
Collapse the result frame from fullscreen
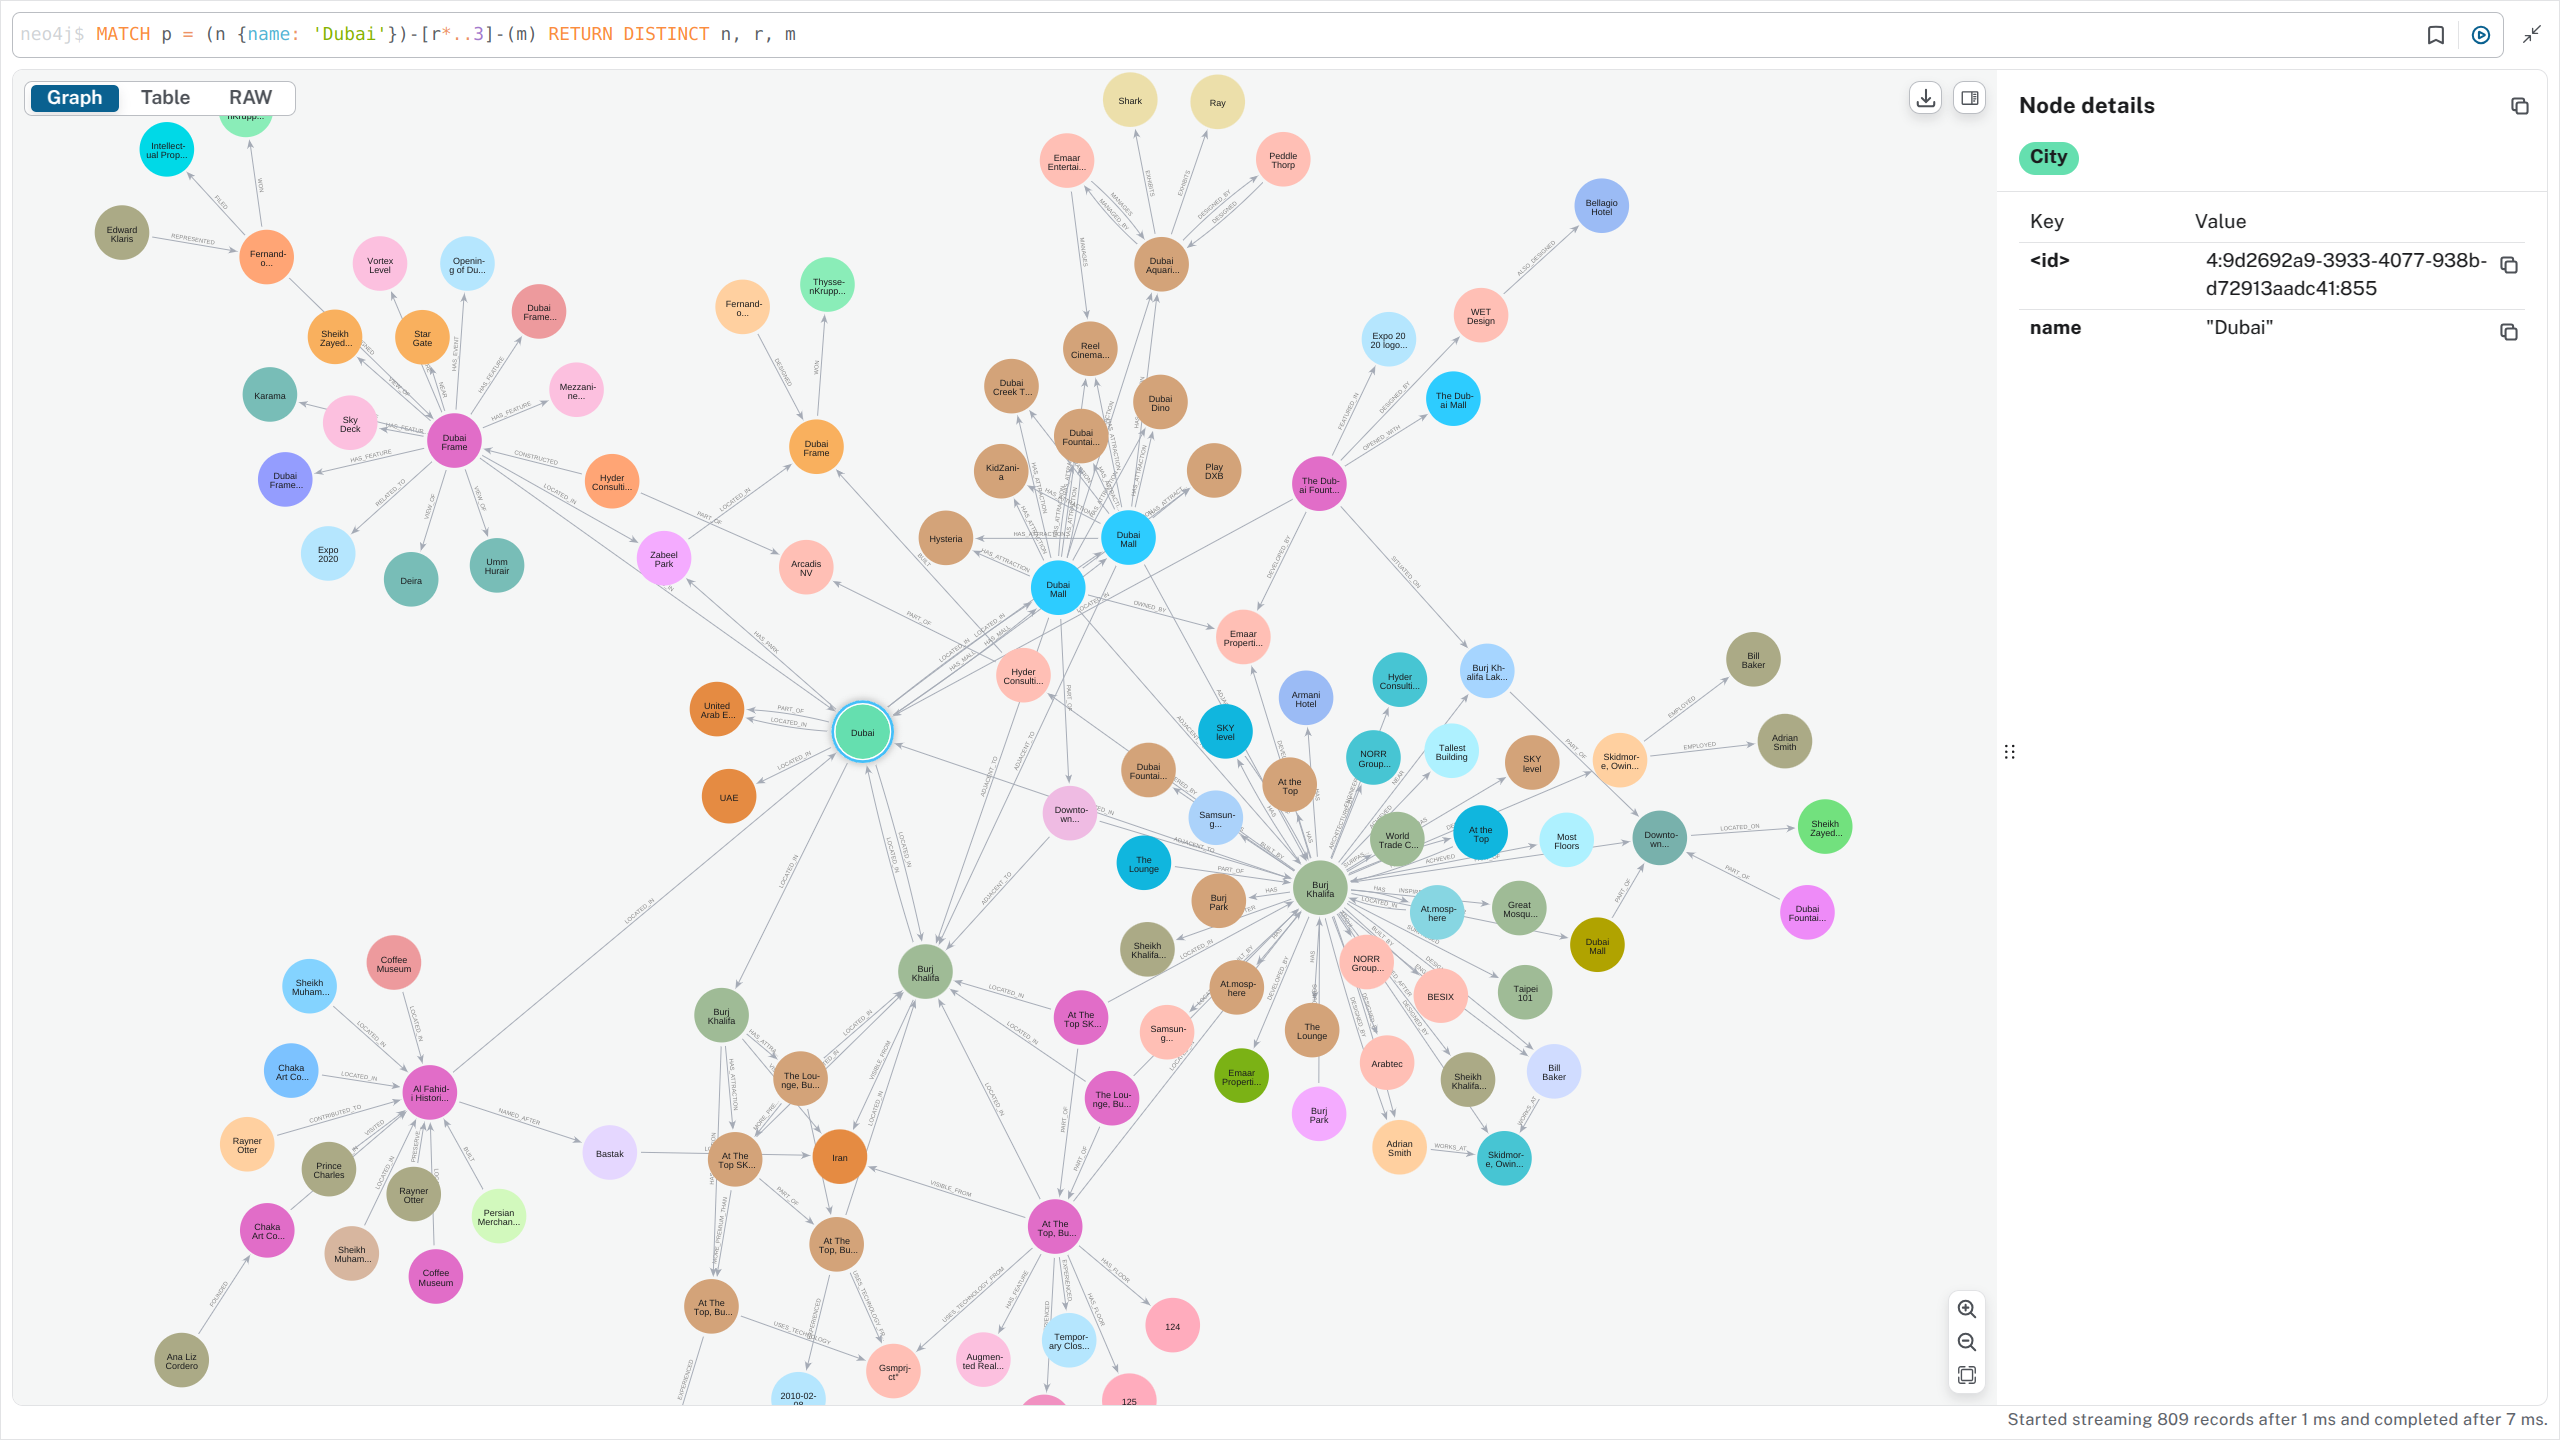click(2531, 35)
